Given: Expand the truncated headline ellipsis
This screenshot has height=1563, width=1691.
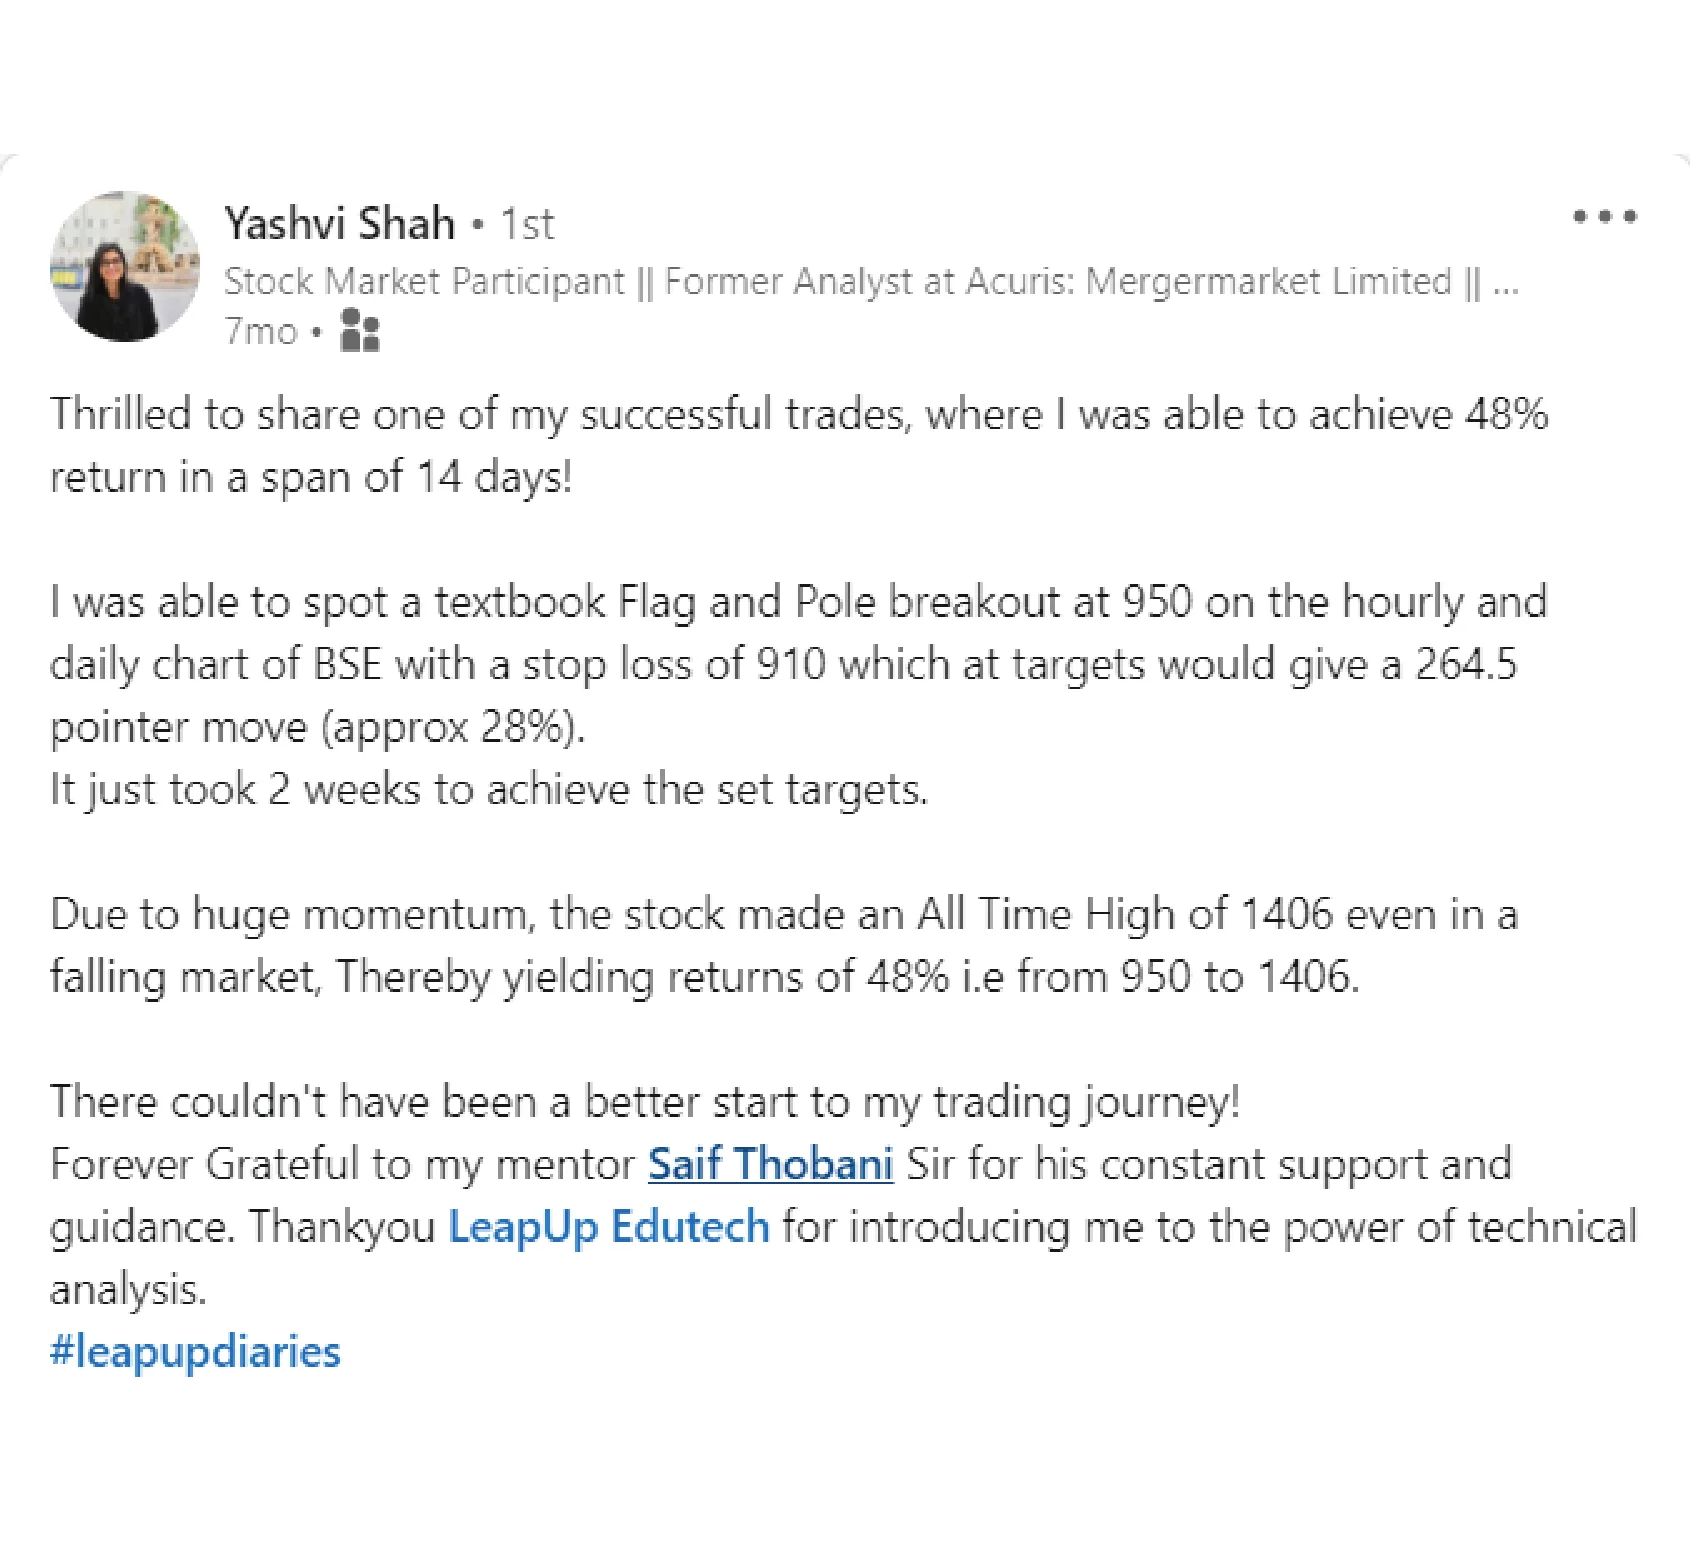Looking at the screenshot, I should (x=1505, y=283).
